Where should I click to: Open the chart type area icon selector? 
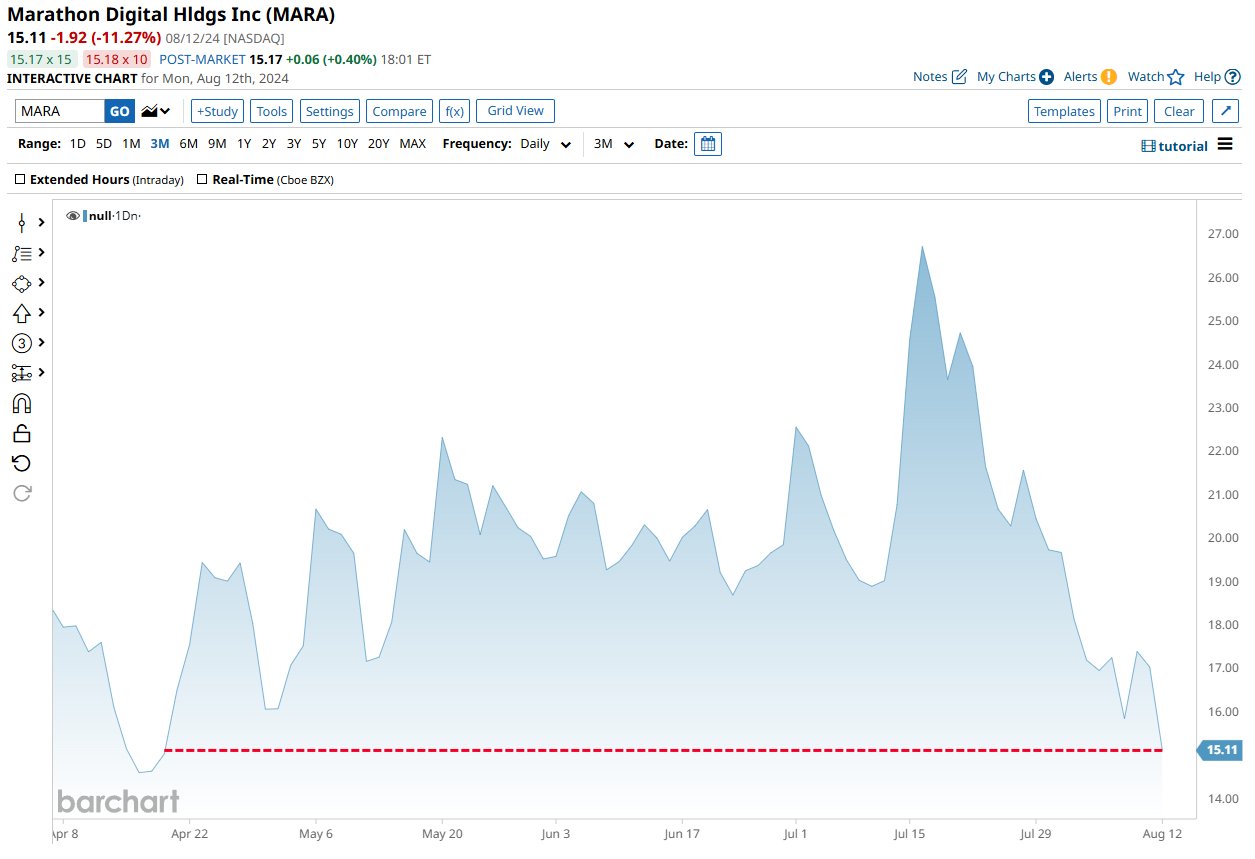point(155,111)
